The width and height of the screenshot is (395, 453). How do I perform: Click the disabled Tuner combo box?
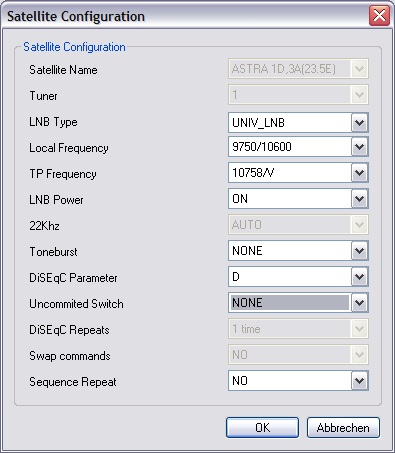coord(298,95)
